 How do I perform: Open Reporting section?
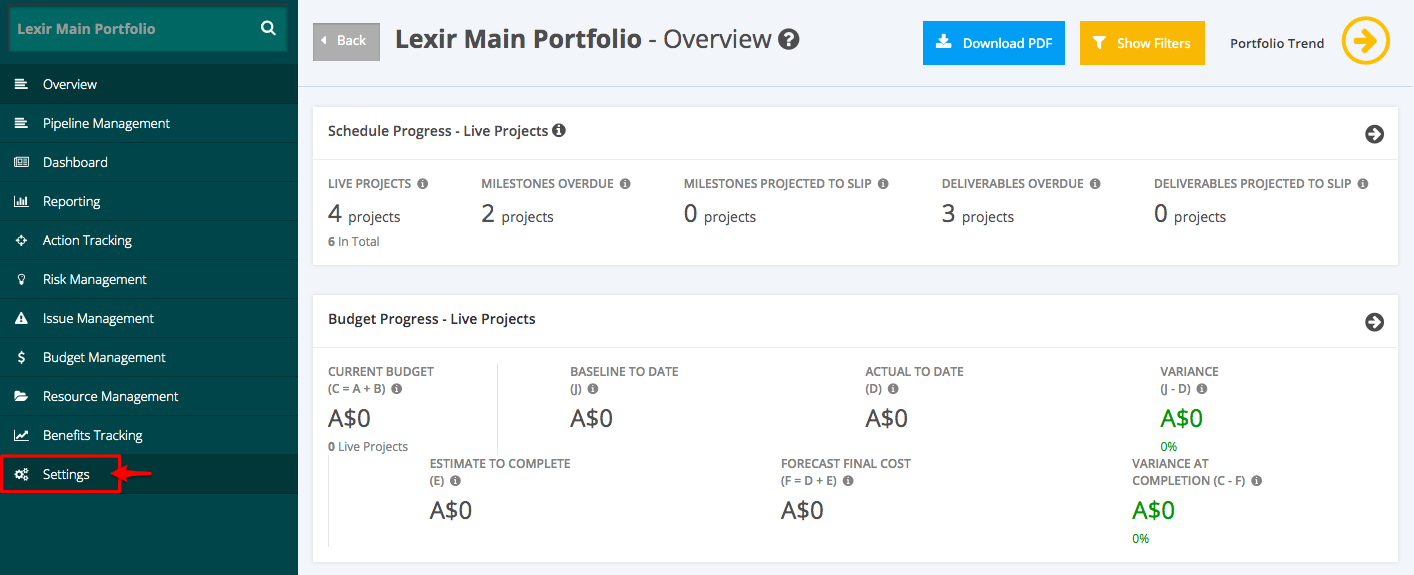[x=149, y=201]
